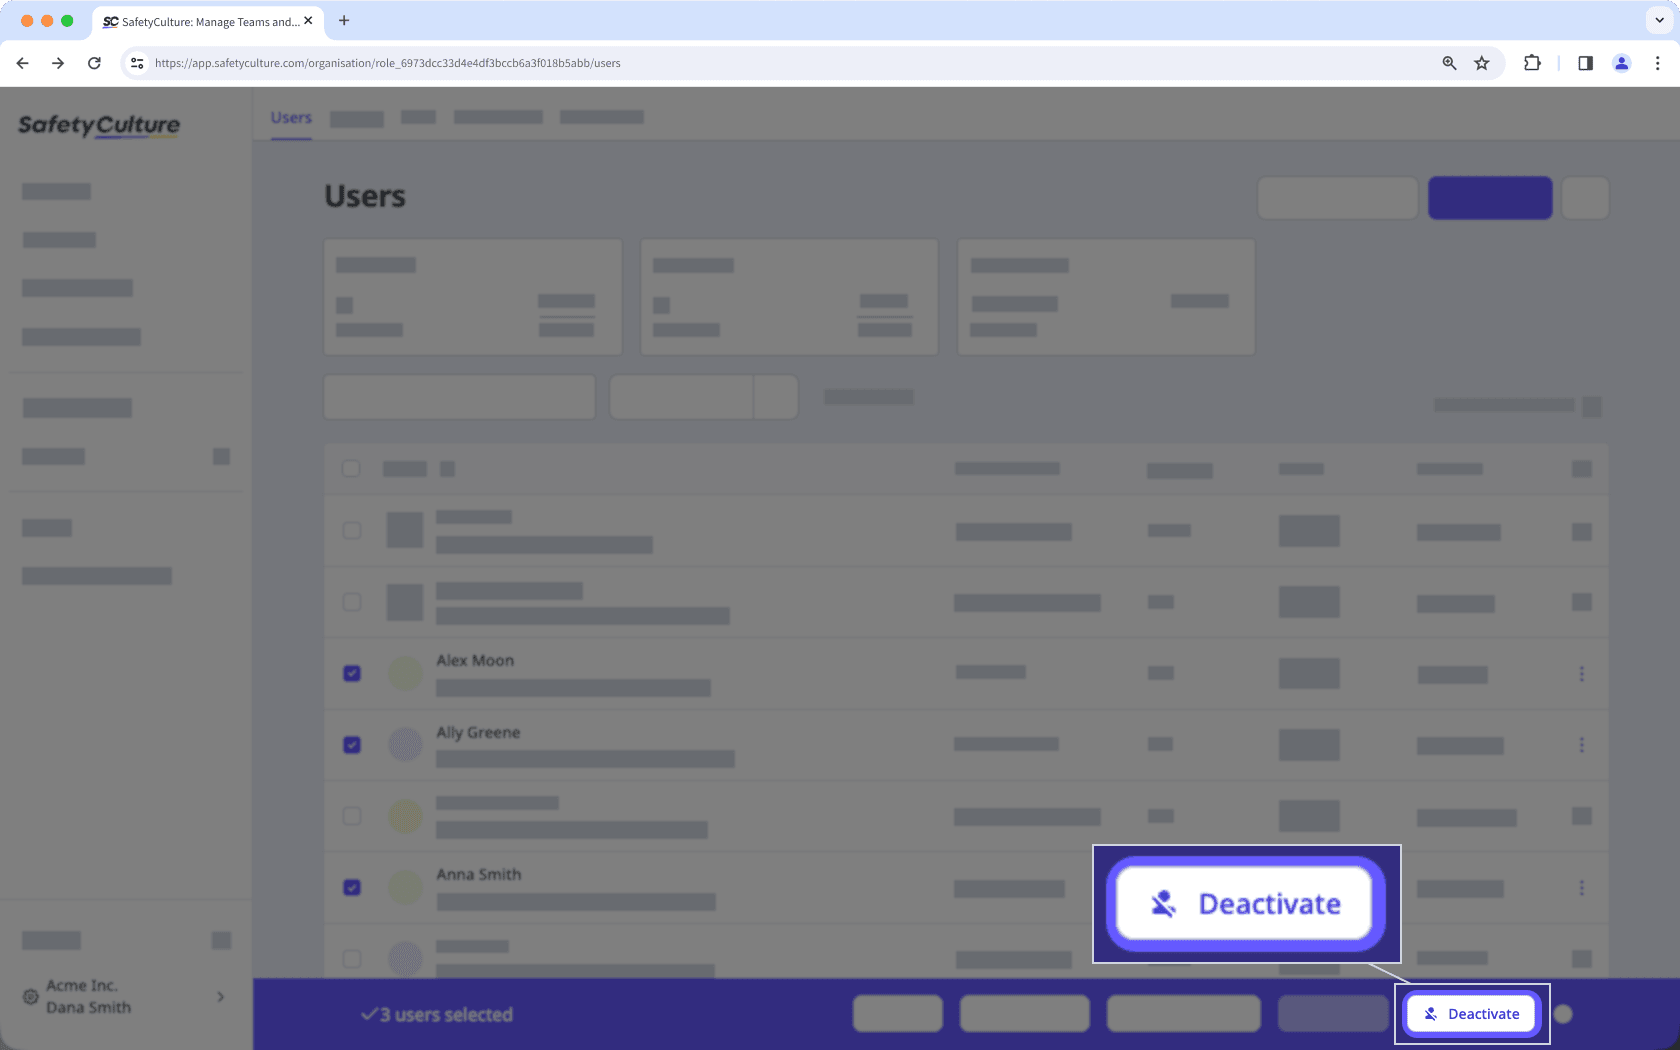The height and width of the screenshot is (1050, 1680).
Task: Click the SafetyCulture logo
Action: click(x=99, y=124)
